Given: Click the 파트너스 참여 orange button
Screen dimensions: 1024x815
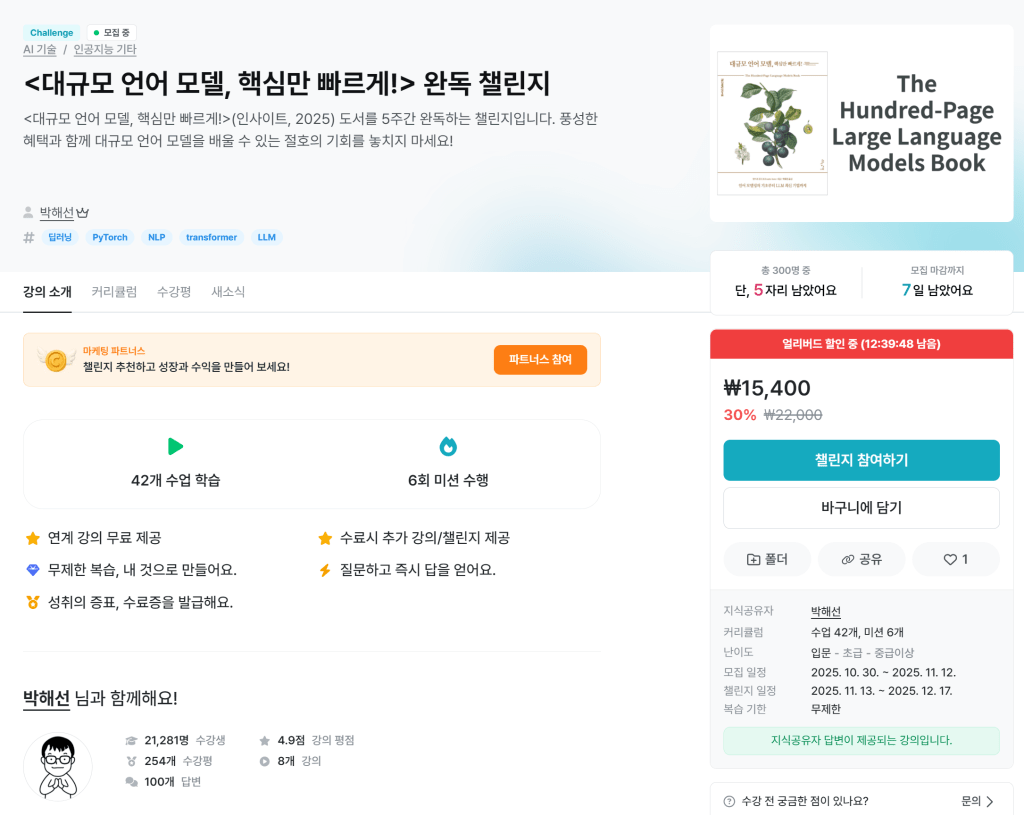Looking at the screenshot, I should [x=540, y=360].
